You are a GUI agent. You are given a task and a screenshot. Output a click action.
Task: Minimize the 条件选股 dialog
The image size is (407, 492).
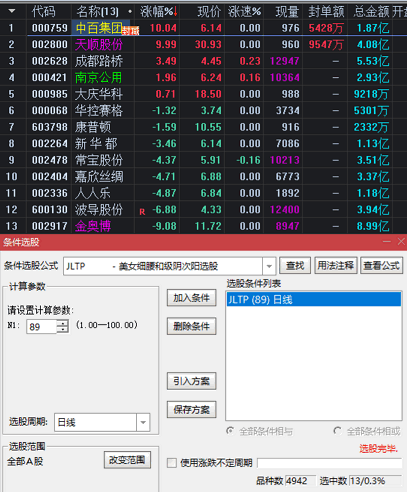[x=387, y=242]
